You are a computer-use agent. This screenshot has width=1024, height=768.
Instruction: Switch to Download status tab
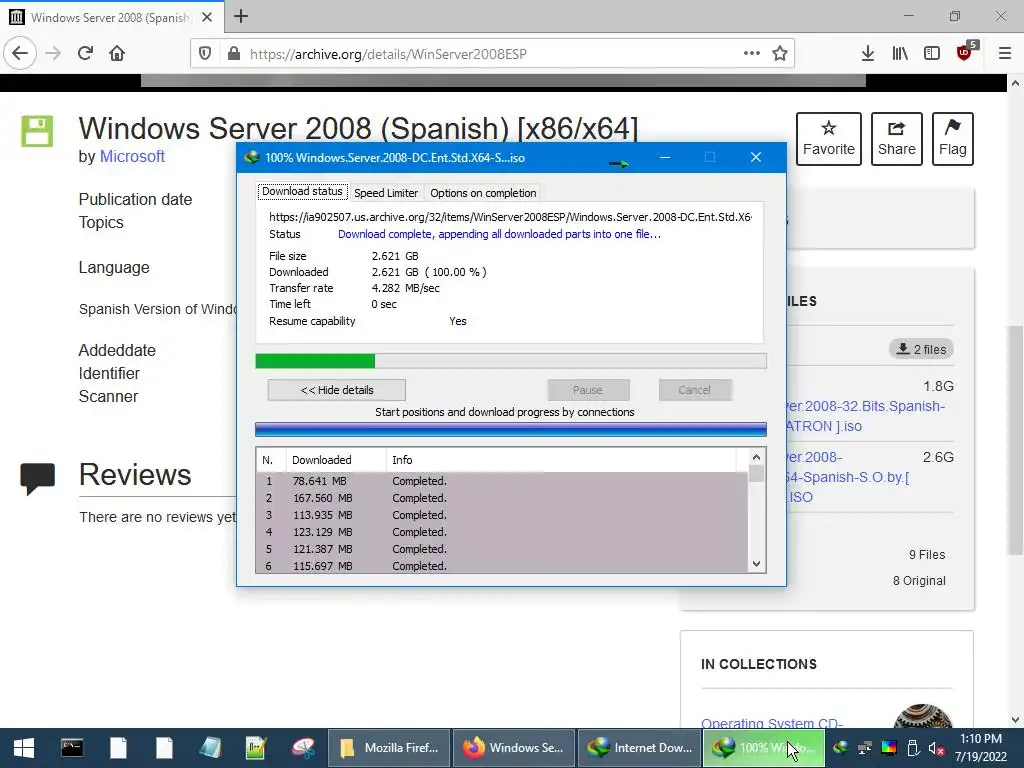302,191
